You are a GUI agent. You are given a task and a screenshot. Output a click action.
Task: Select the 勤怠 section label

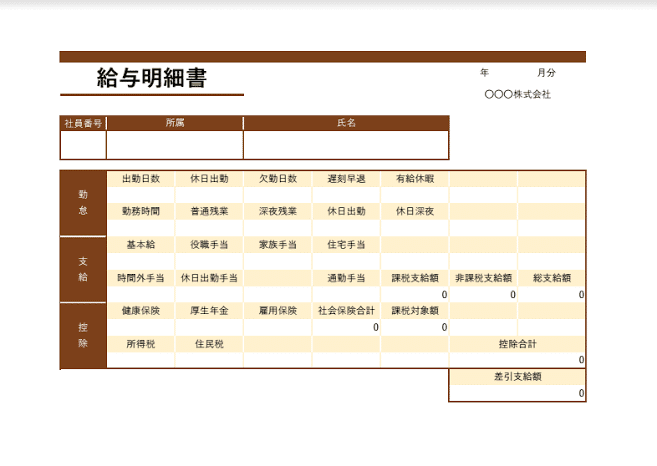[x=83, y=203]
